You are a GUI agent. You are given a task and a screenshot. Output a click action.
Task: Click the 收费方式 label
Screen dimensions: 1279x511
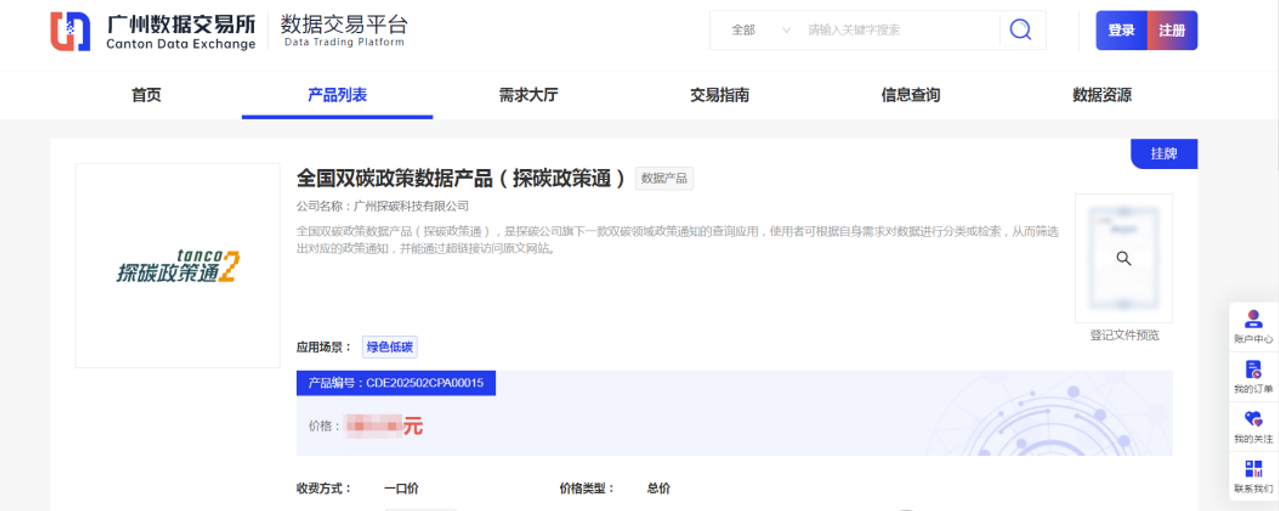[x=324, y=488]
